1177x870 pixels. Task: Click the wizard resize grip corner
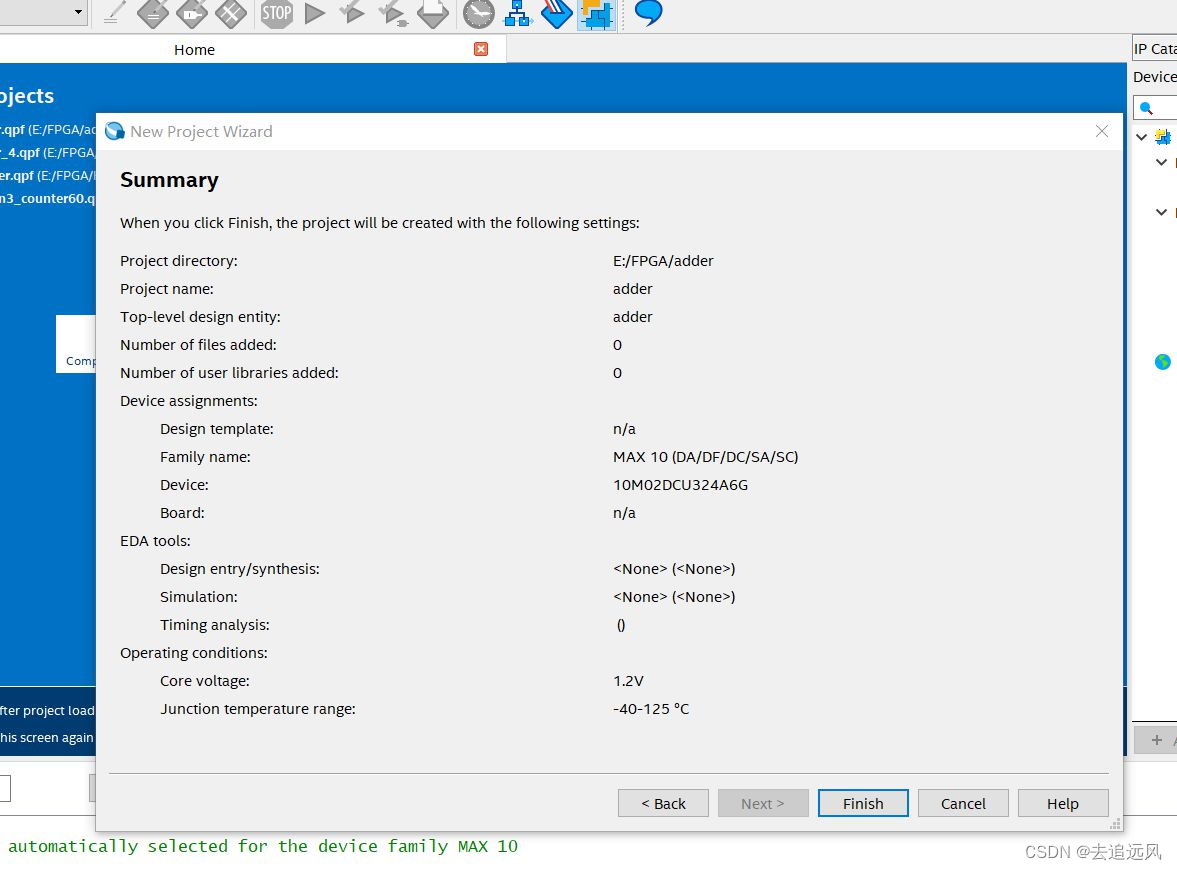pos(1115,823)
